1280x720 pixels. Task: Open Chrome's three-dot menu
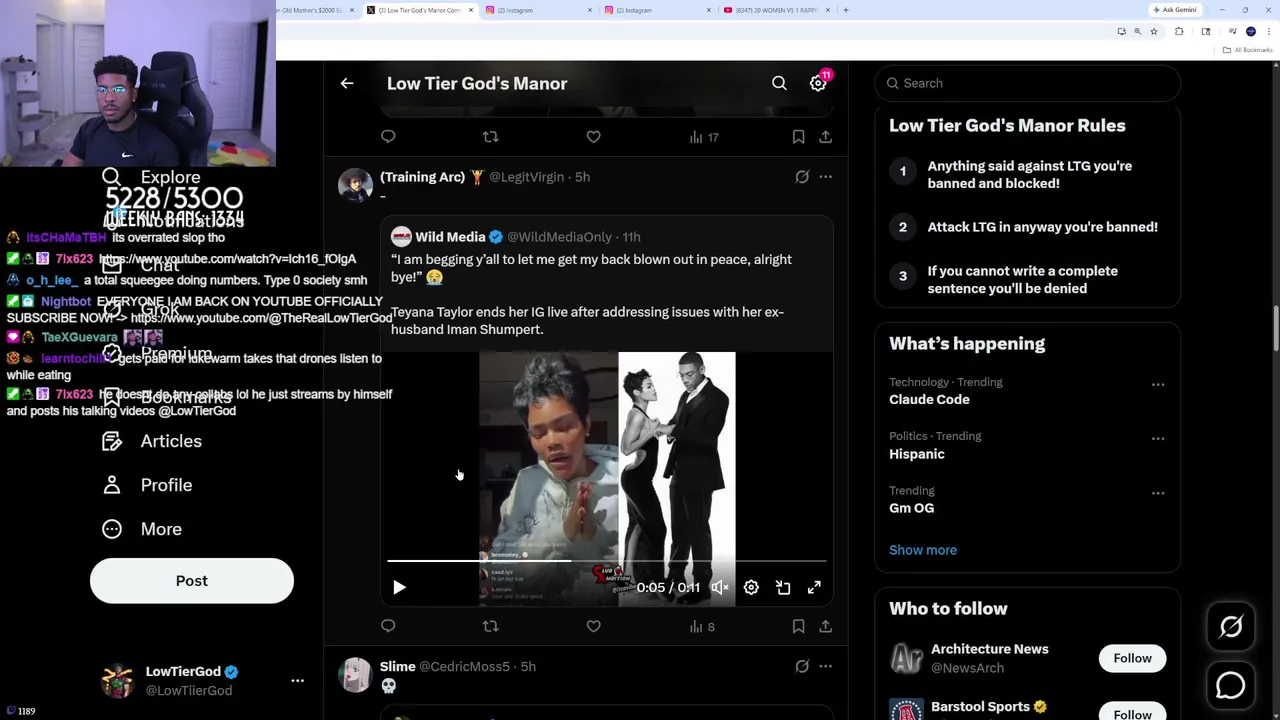tap(1269, 32)
